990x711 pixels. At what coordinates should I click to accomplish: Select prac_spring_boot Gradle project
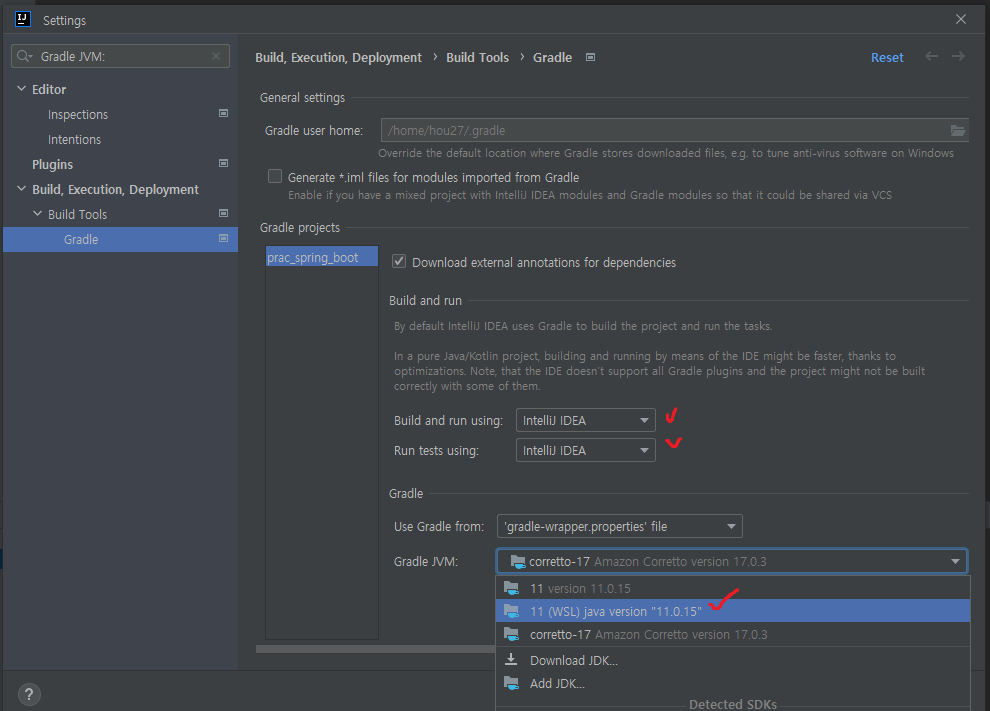[322, 257]
